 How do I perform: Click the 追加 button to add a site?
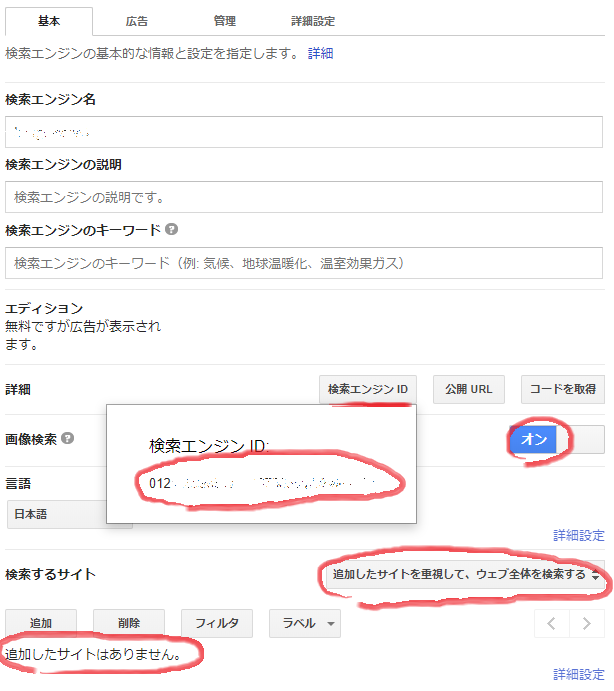tap(41, 624)
